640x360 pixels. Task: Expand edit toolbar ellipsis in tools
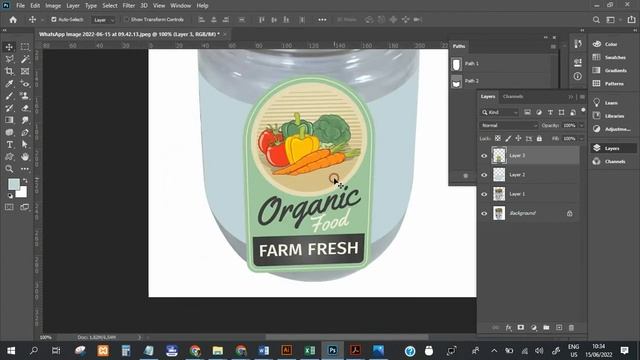[25, 169]
